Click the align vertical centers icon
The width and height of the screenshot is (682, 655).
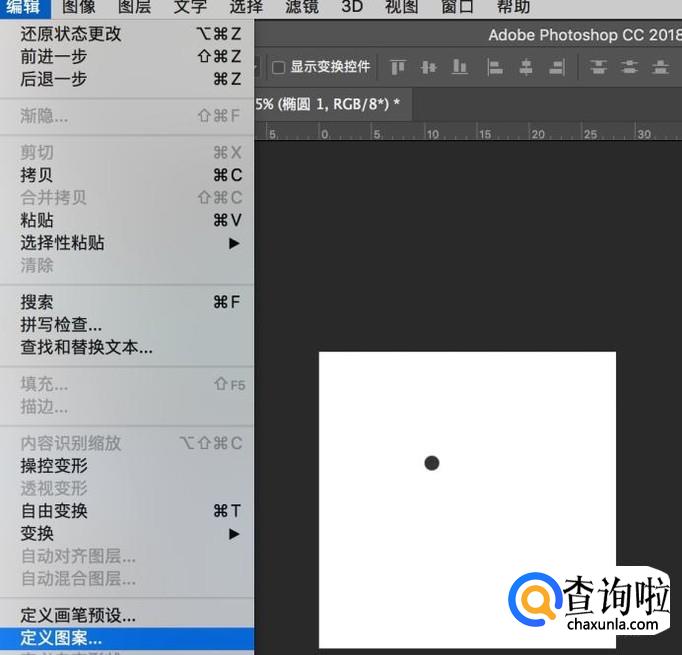click(429, 68)
